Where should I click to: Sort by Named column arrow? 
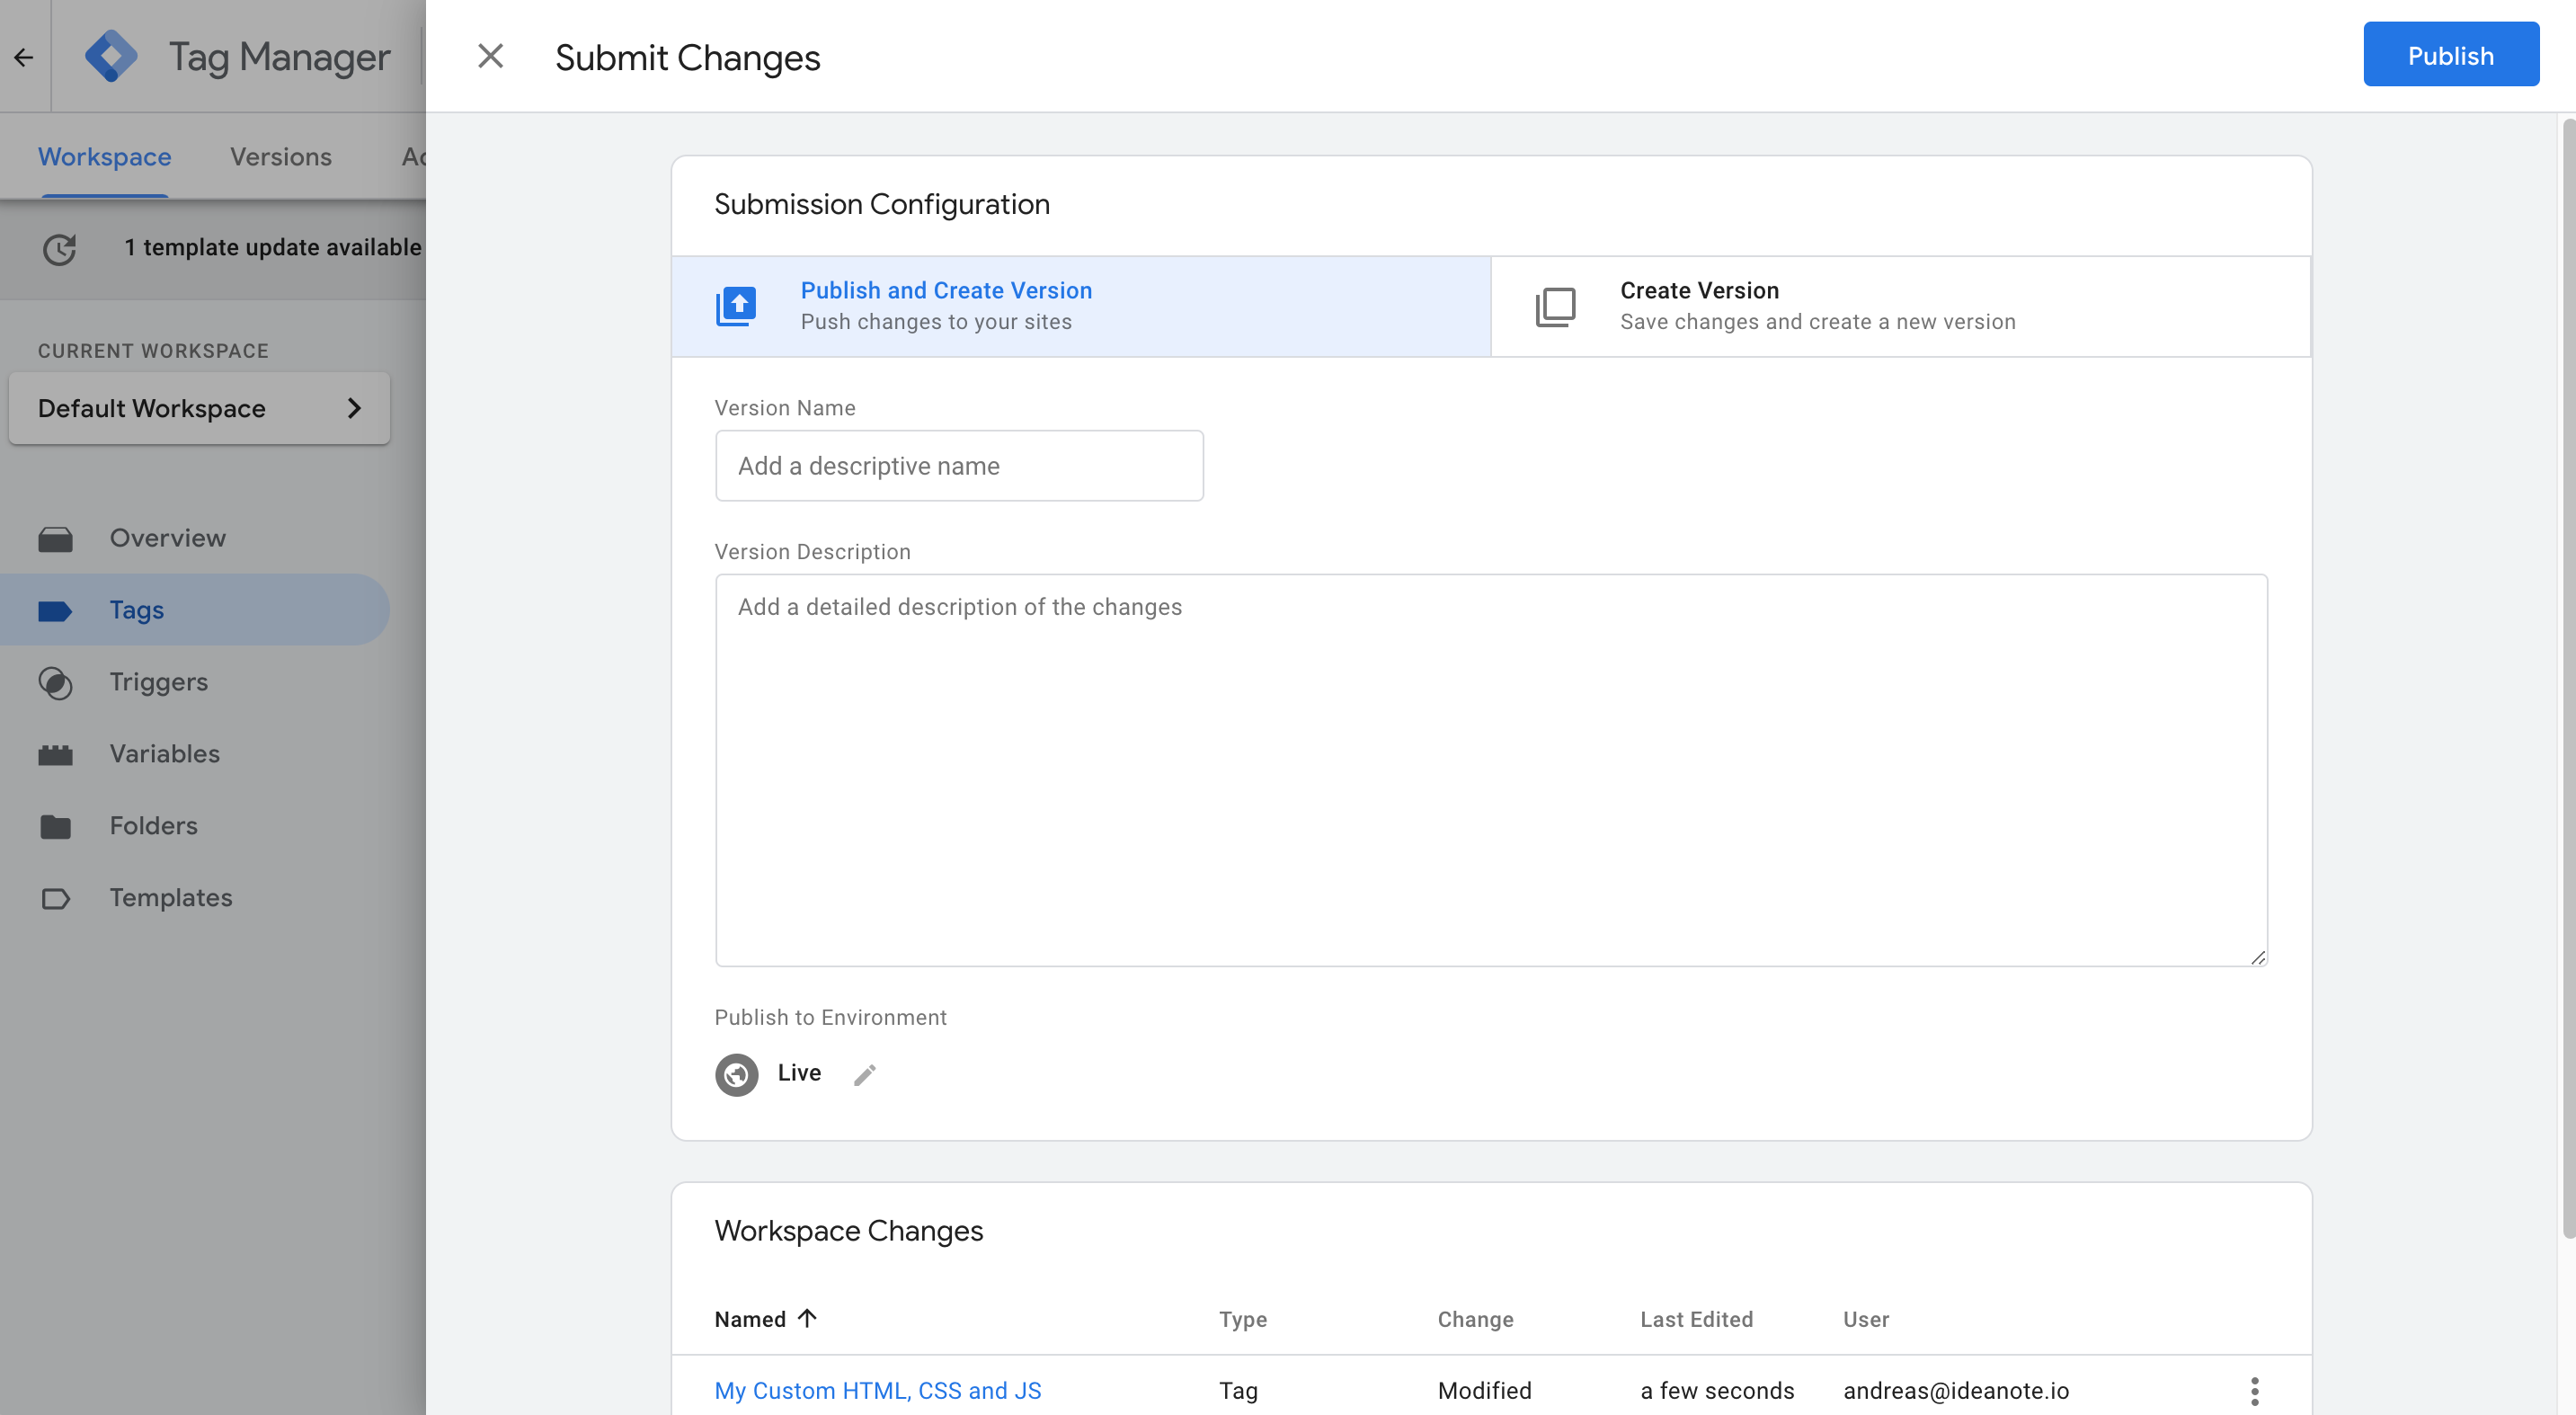[807, 1318]
